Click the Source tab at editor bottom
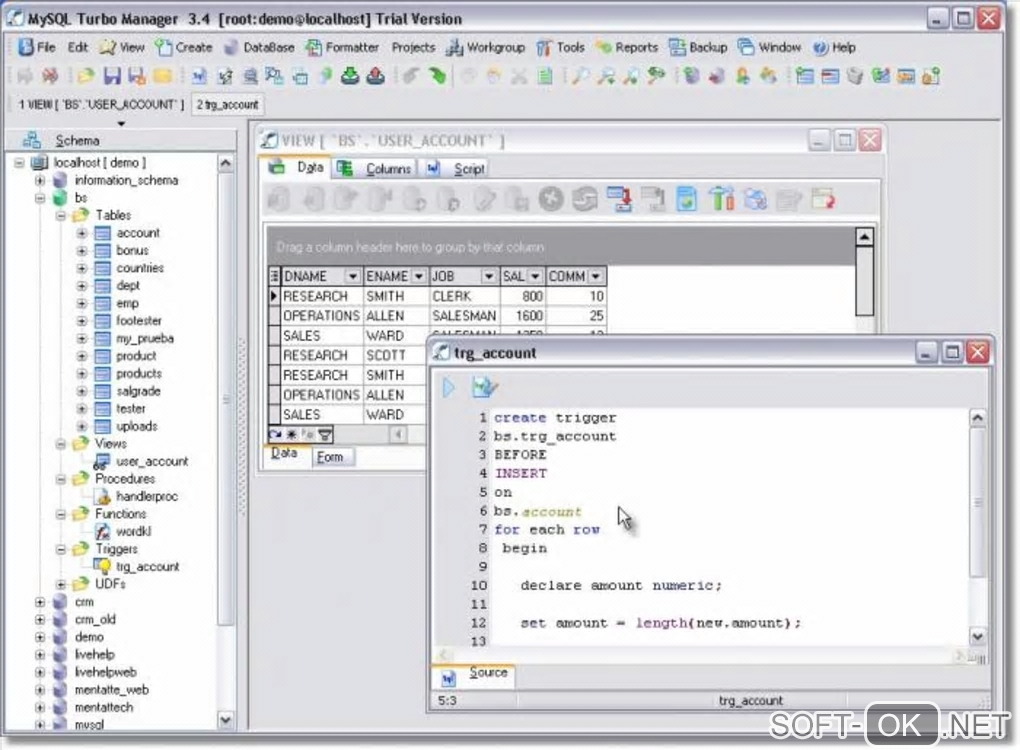This screenshot has width=1020, height=750. click(474, 675)
